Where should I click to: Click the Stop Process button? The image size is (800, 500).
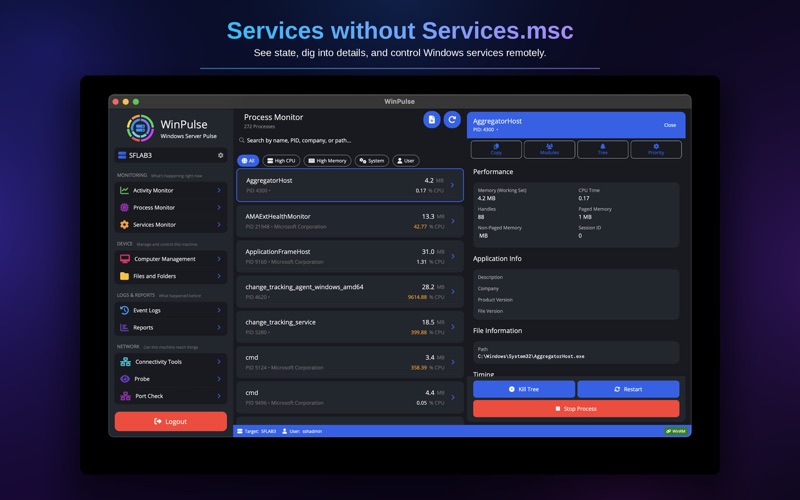576,409
